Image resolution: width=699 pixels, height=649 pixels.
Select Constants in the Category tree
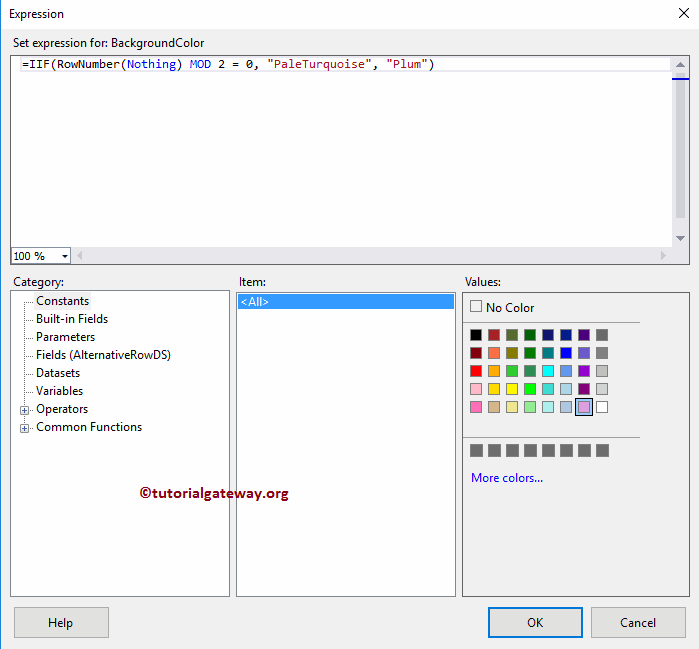coord(62,301)
